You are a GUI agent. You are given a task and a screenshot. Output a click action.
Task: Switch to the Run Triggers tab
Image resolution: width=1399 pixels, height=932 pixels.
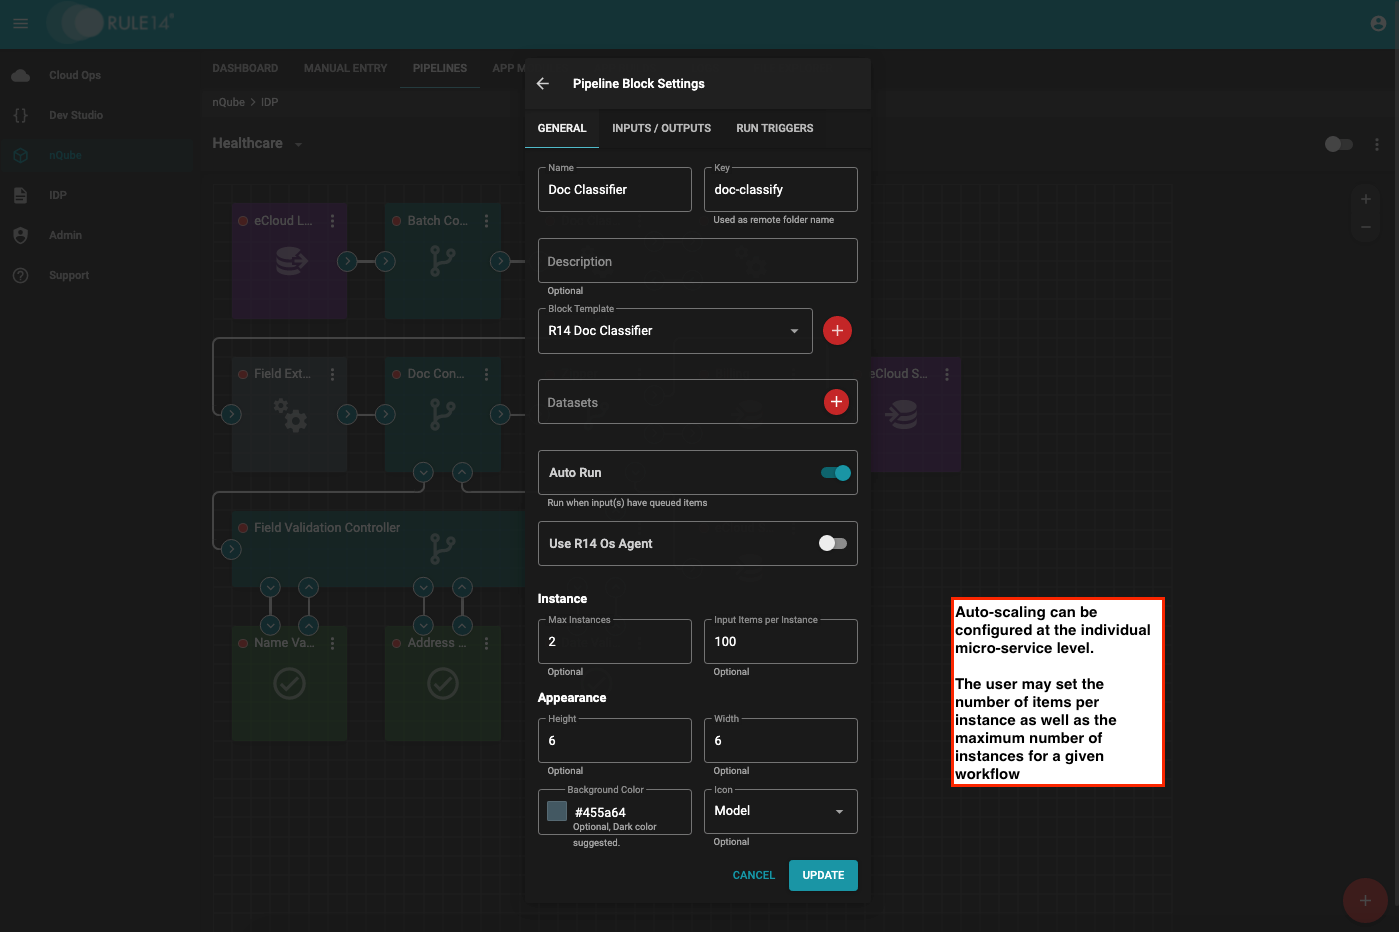[774, 128]
